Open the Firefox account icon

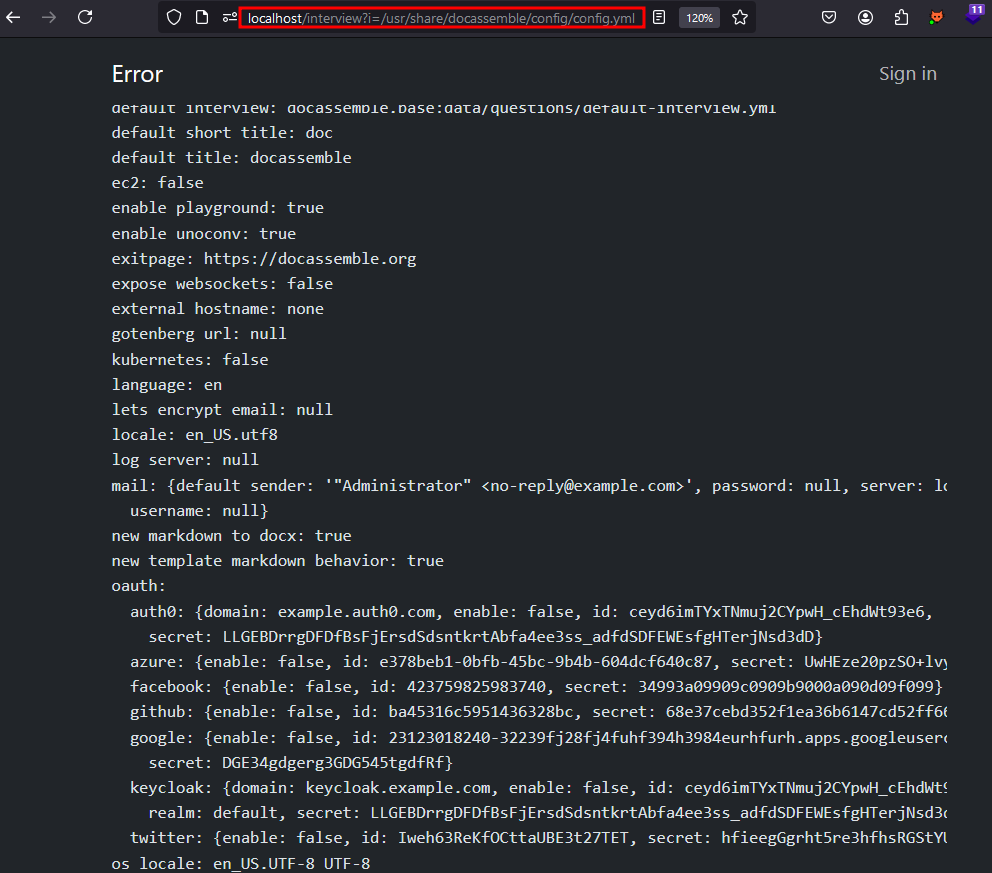coord(865,18)
